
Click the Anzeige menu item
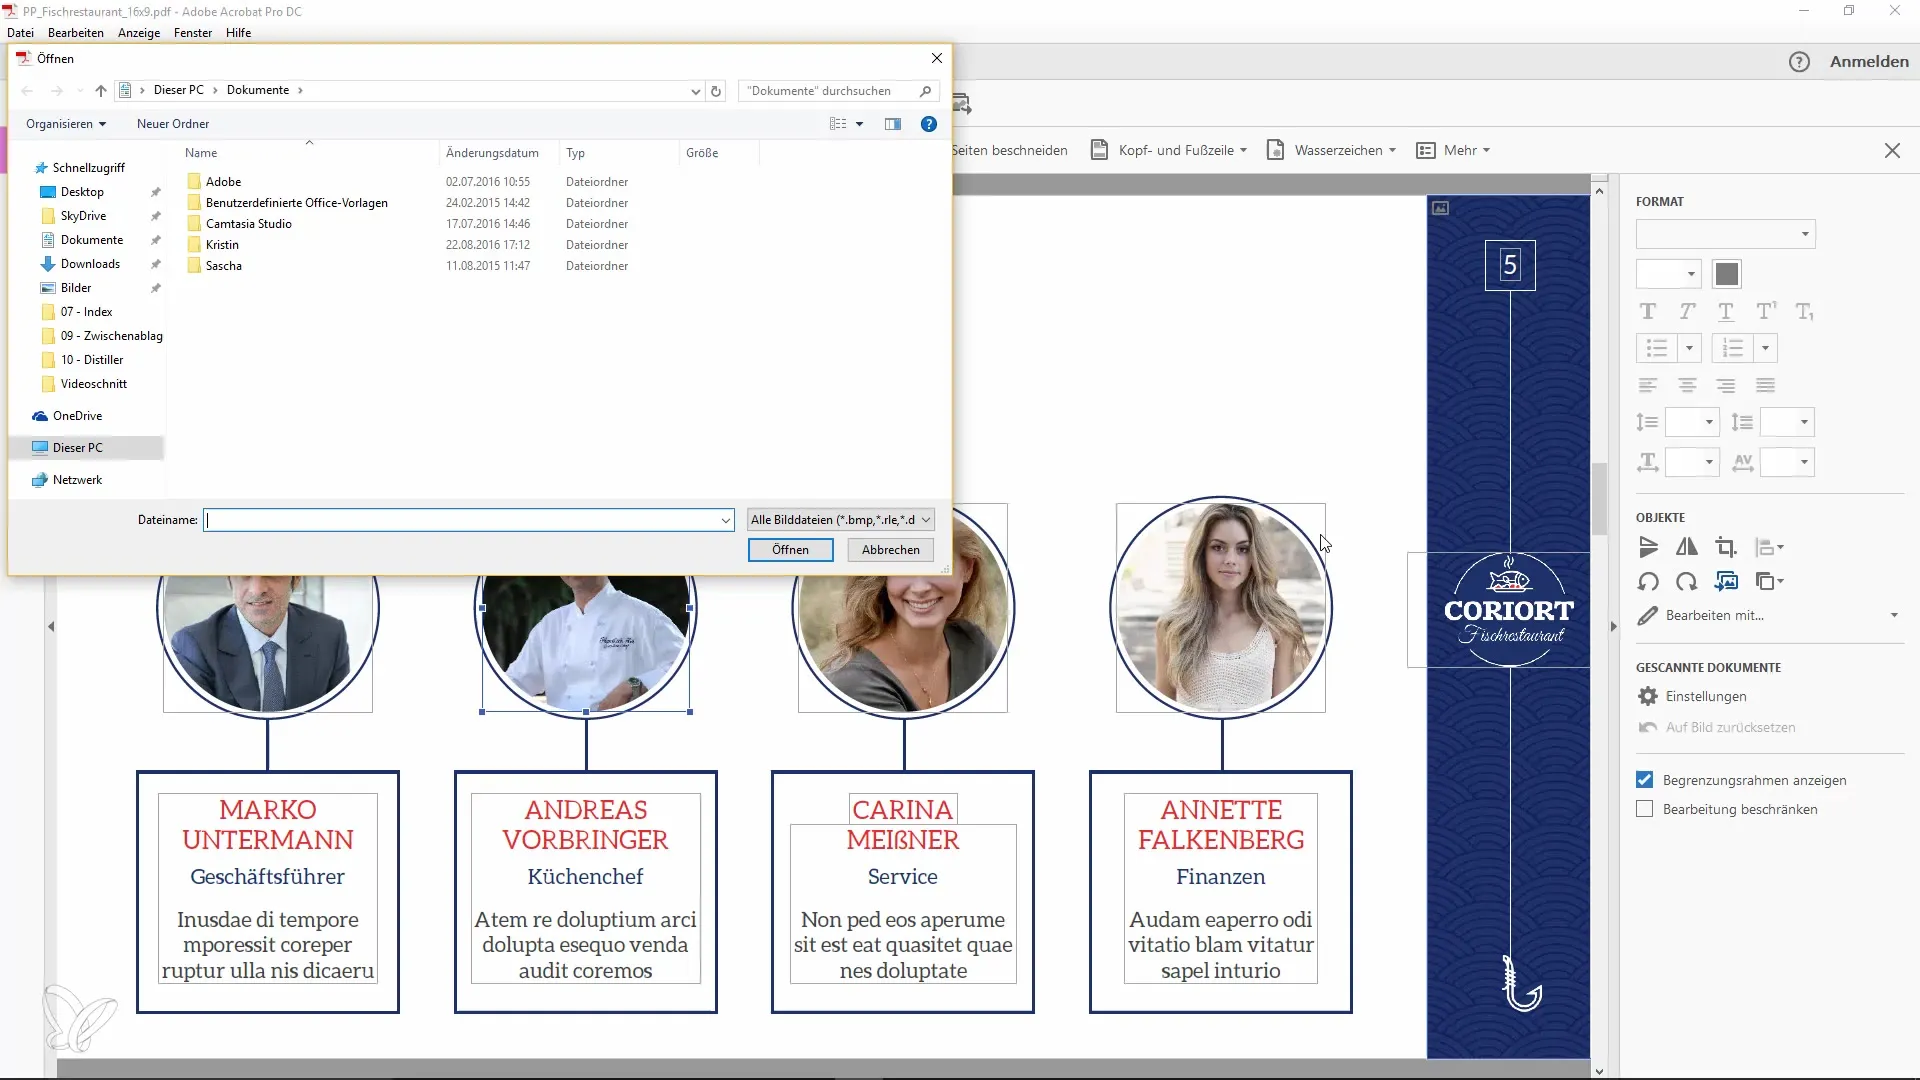(x=138, y=32)
